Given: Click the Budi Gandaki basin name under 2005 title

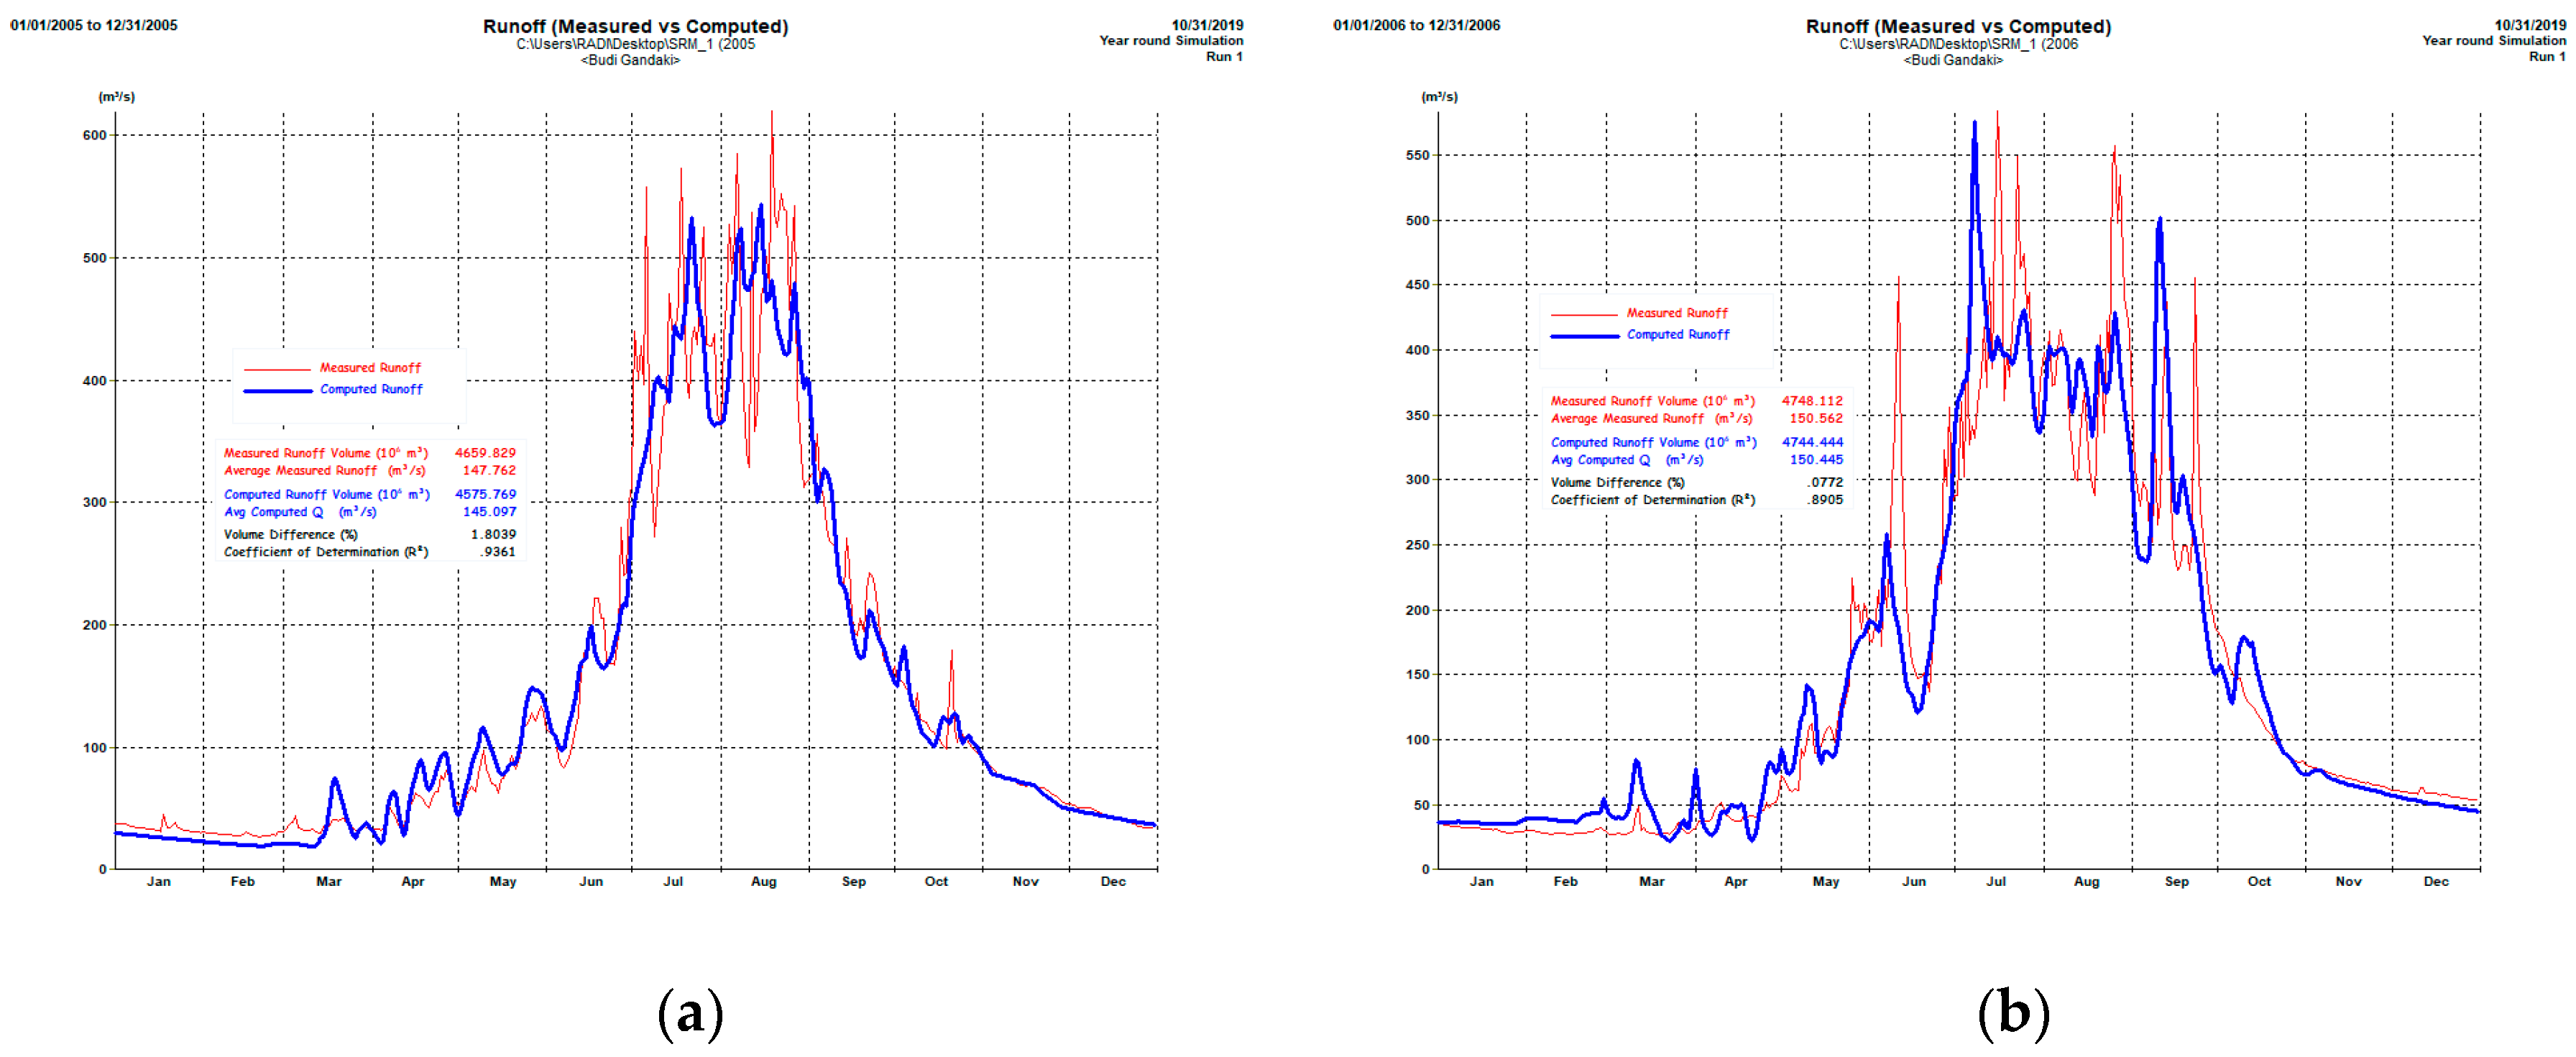Looking at the screenshot, I should point(630,60).
